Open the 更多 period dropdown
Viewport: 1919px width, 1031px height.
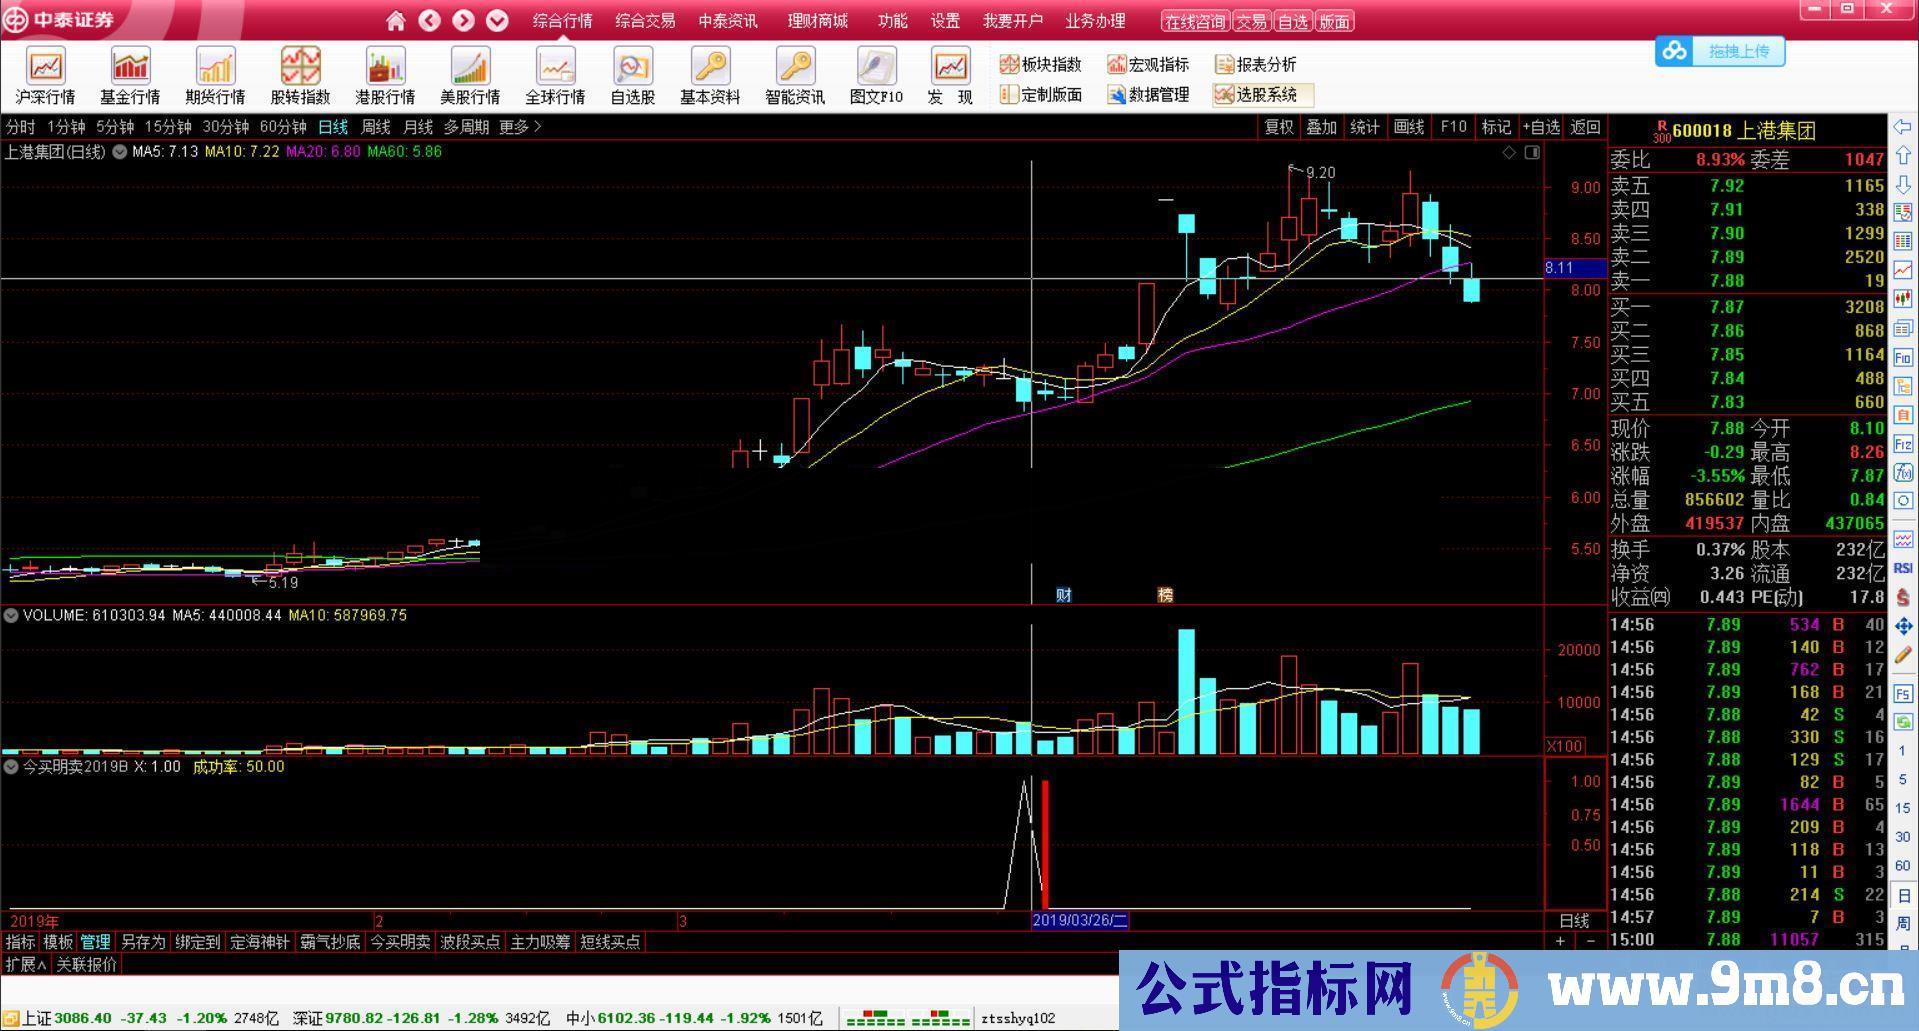pos(516,127)
